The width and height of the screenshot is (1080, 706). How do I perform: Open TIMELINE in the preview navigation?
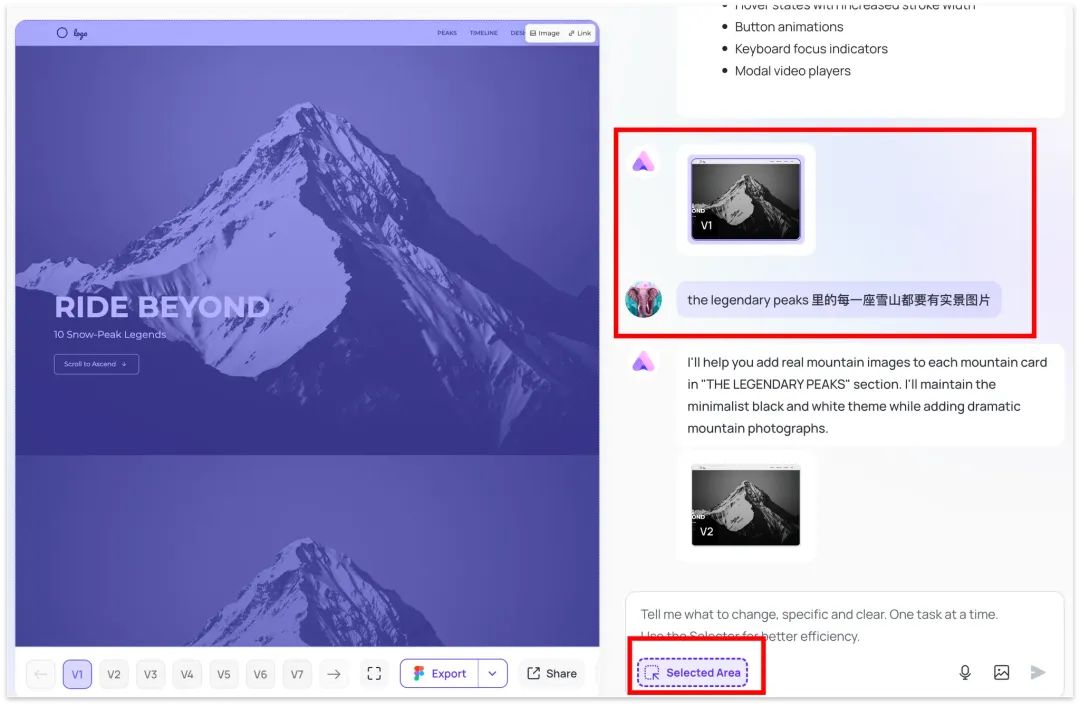(484, 33)
